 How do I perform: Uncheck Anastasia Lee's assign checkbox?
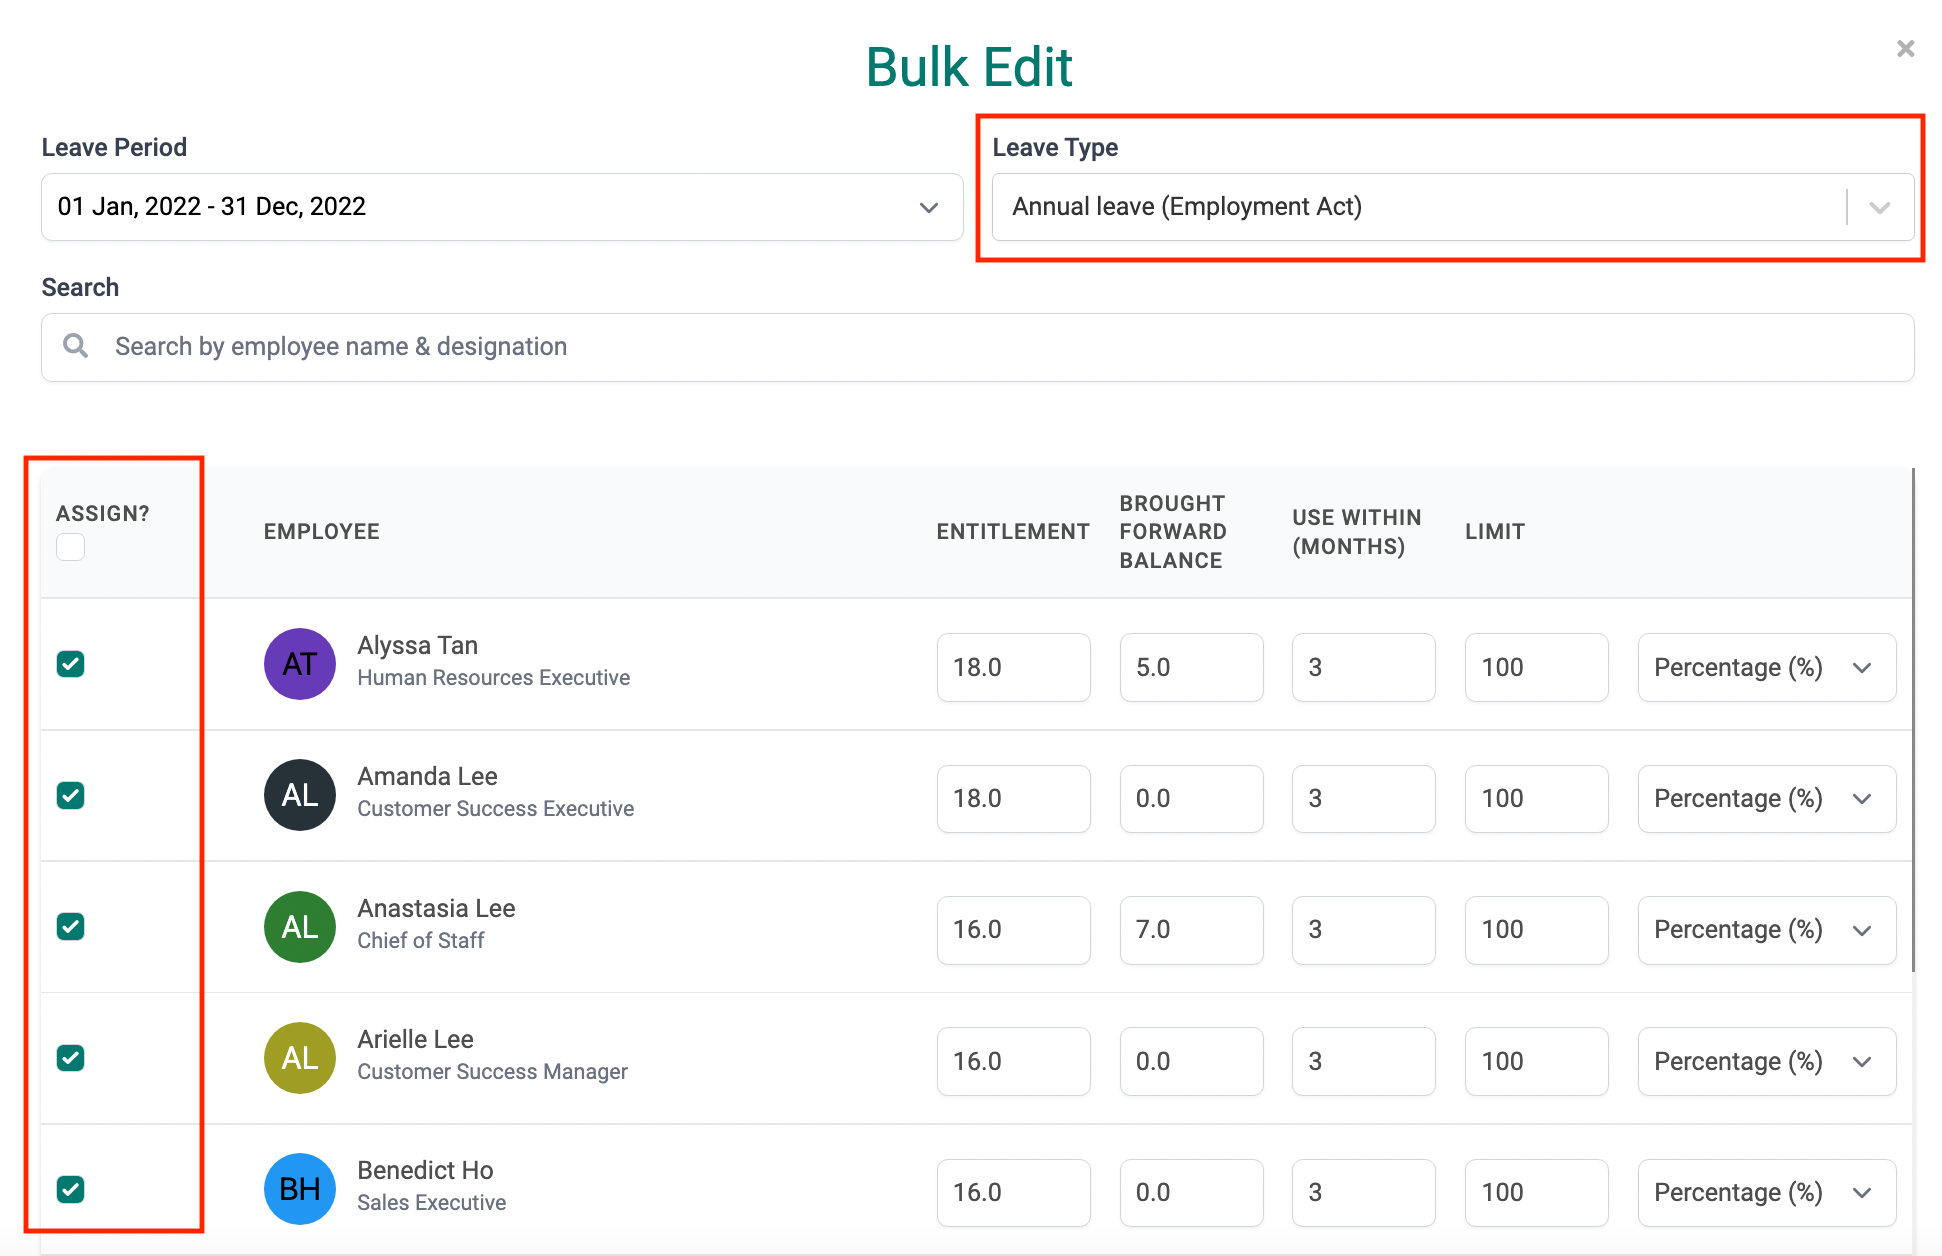click(x=70, y=927)
